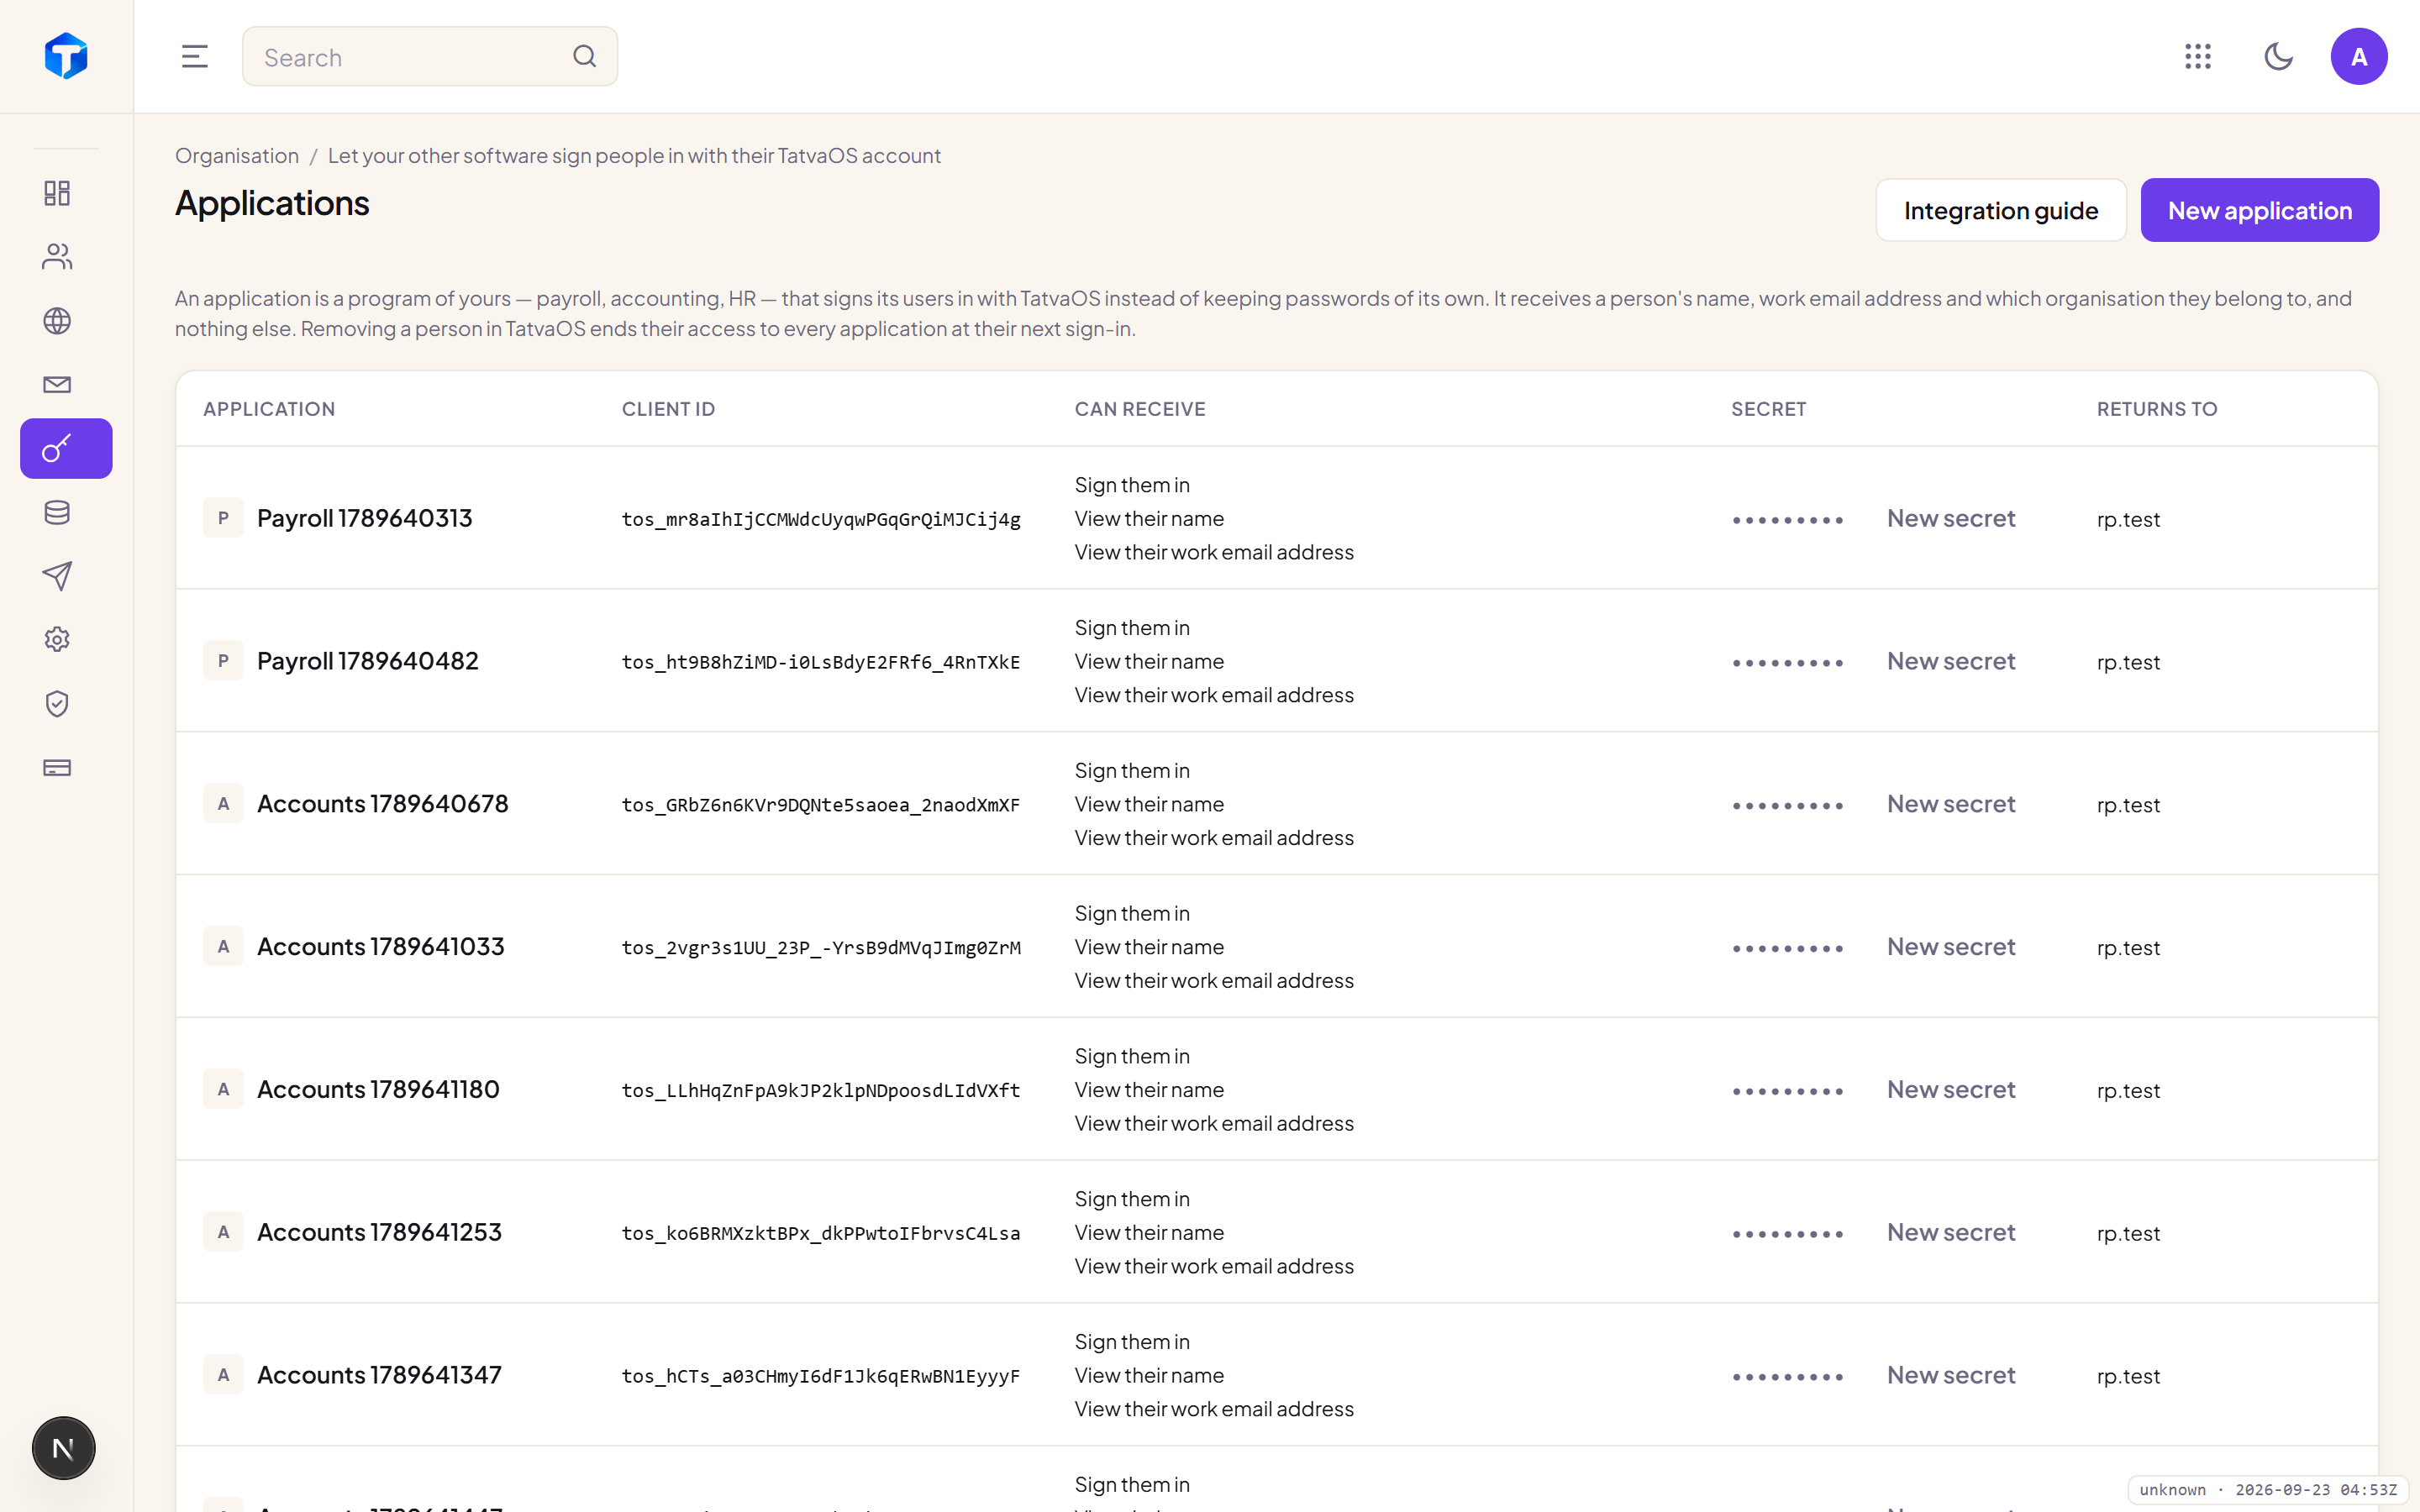Open the settings gear icon in sidebar
The width and height of the screenshot is (2420, 1512).
coord(57,640)
